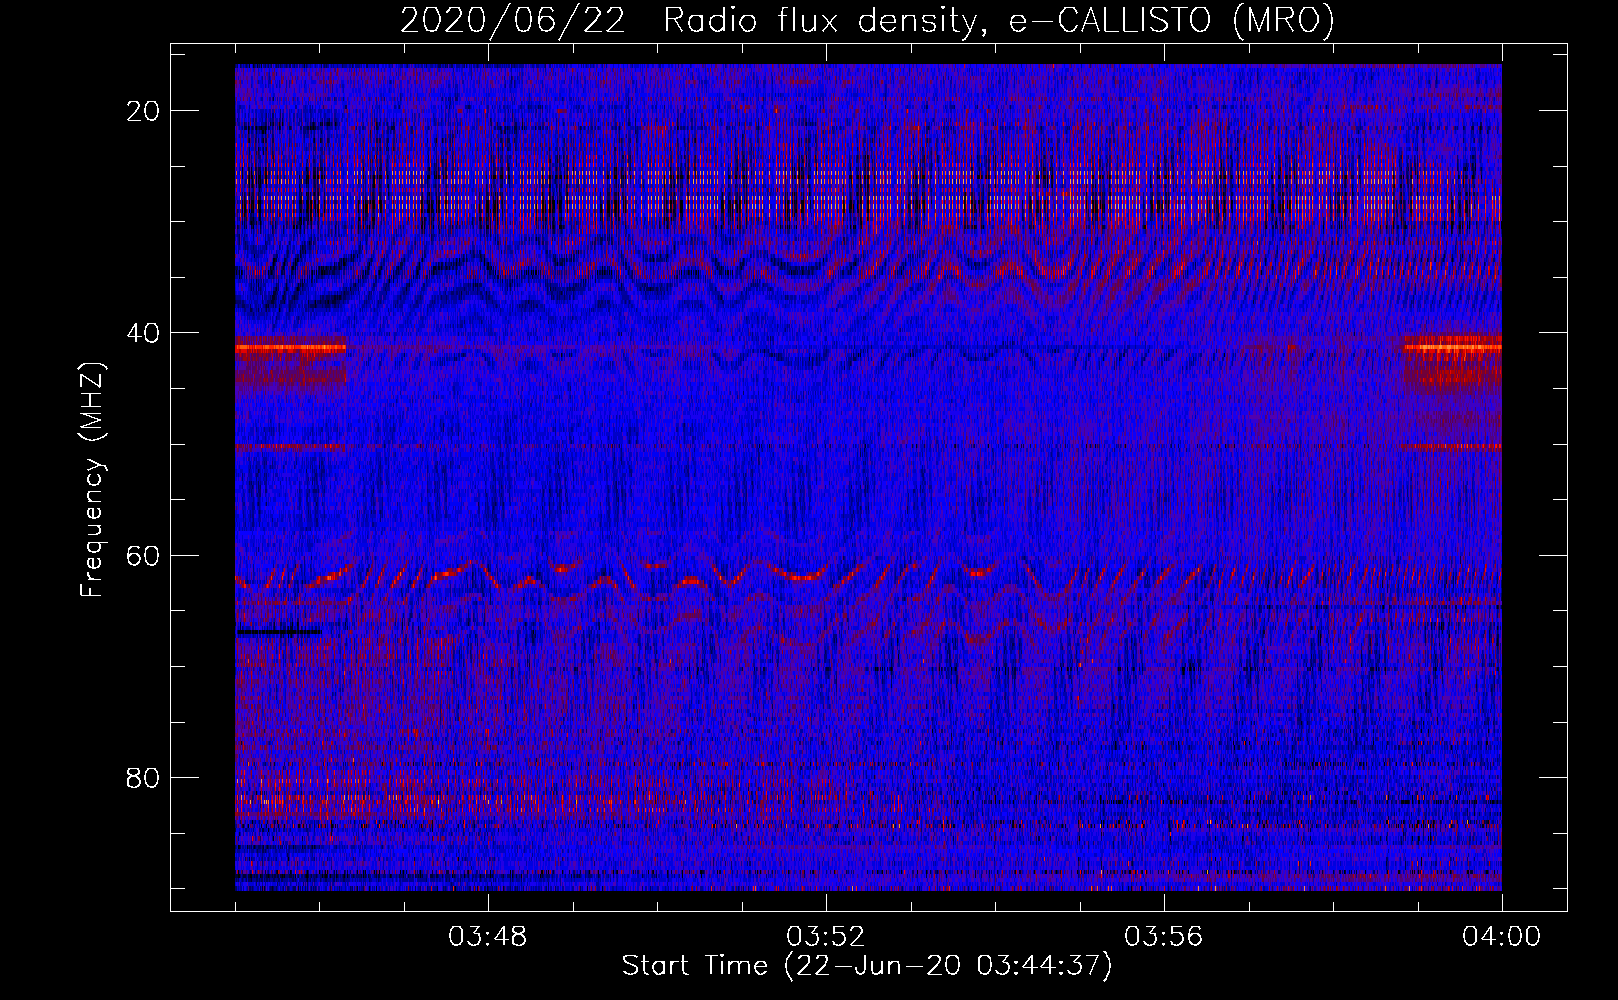The width and height of the screenshot is (1618, 1000).
Task: Click the 40 MHz axis tick label
Action: click(144, 333)
